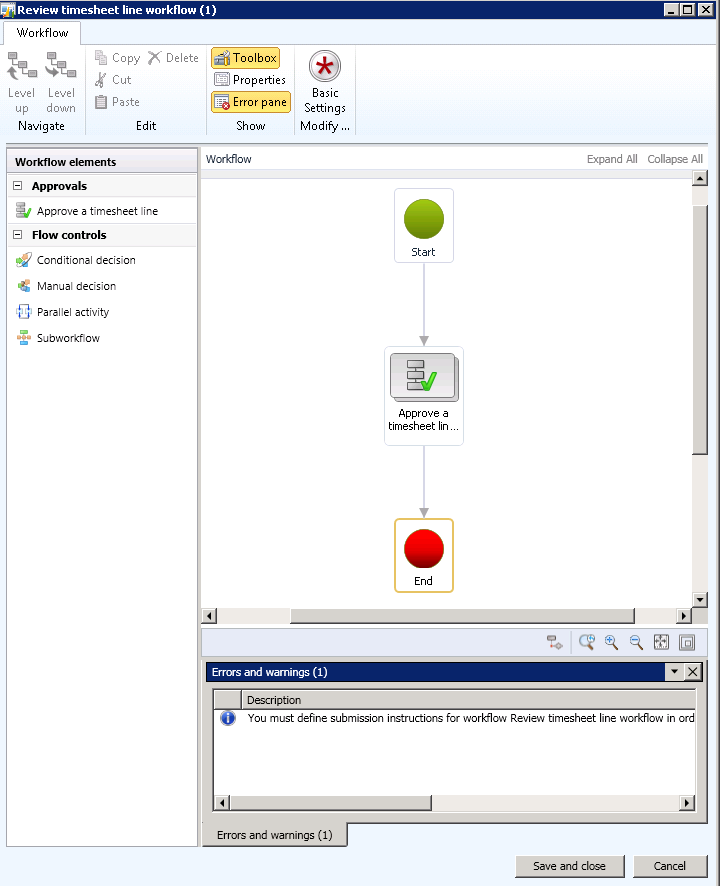Viewport: 720px width, 886px height.
Task: Click the Cancel button
Action: (670, 866)
